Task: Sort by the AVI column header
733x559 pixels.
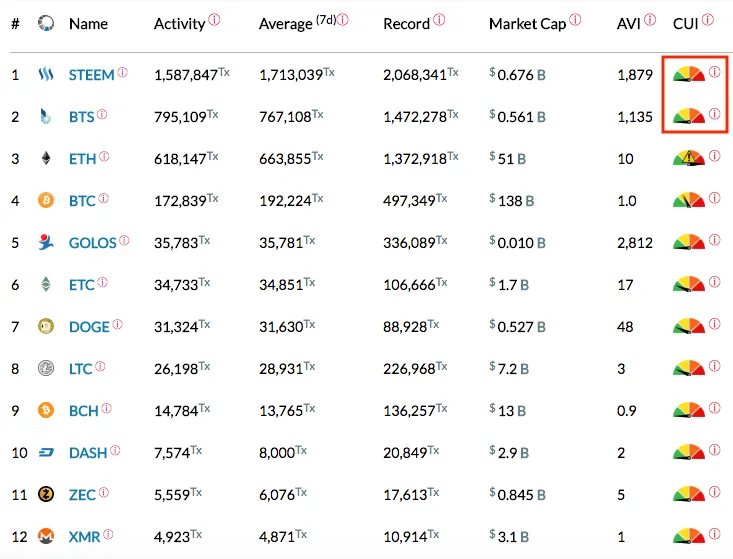Action: (x=628, y=23)
